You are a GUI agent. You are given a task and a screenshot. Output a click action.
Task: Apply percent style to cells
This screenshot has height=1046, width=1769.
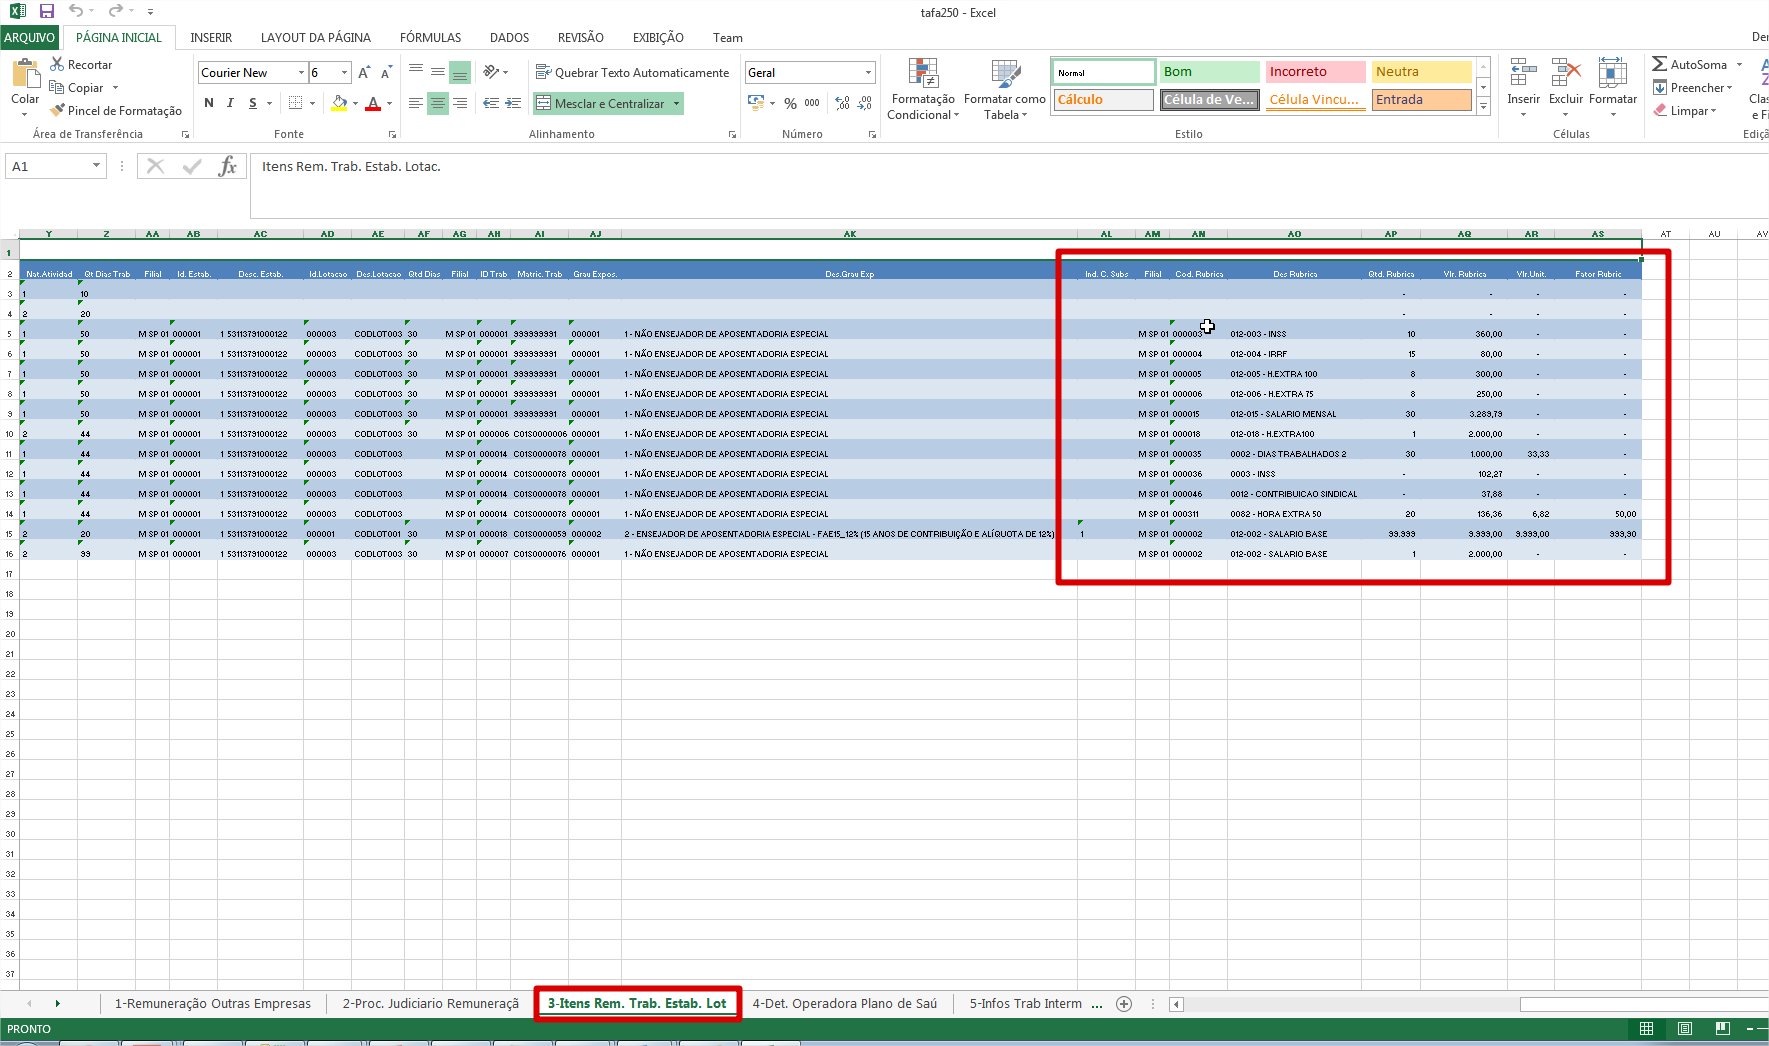point(791,103)
